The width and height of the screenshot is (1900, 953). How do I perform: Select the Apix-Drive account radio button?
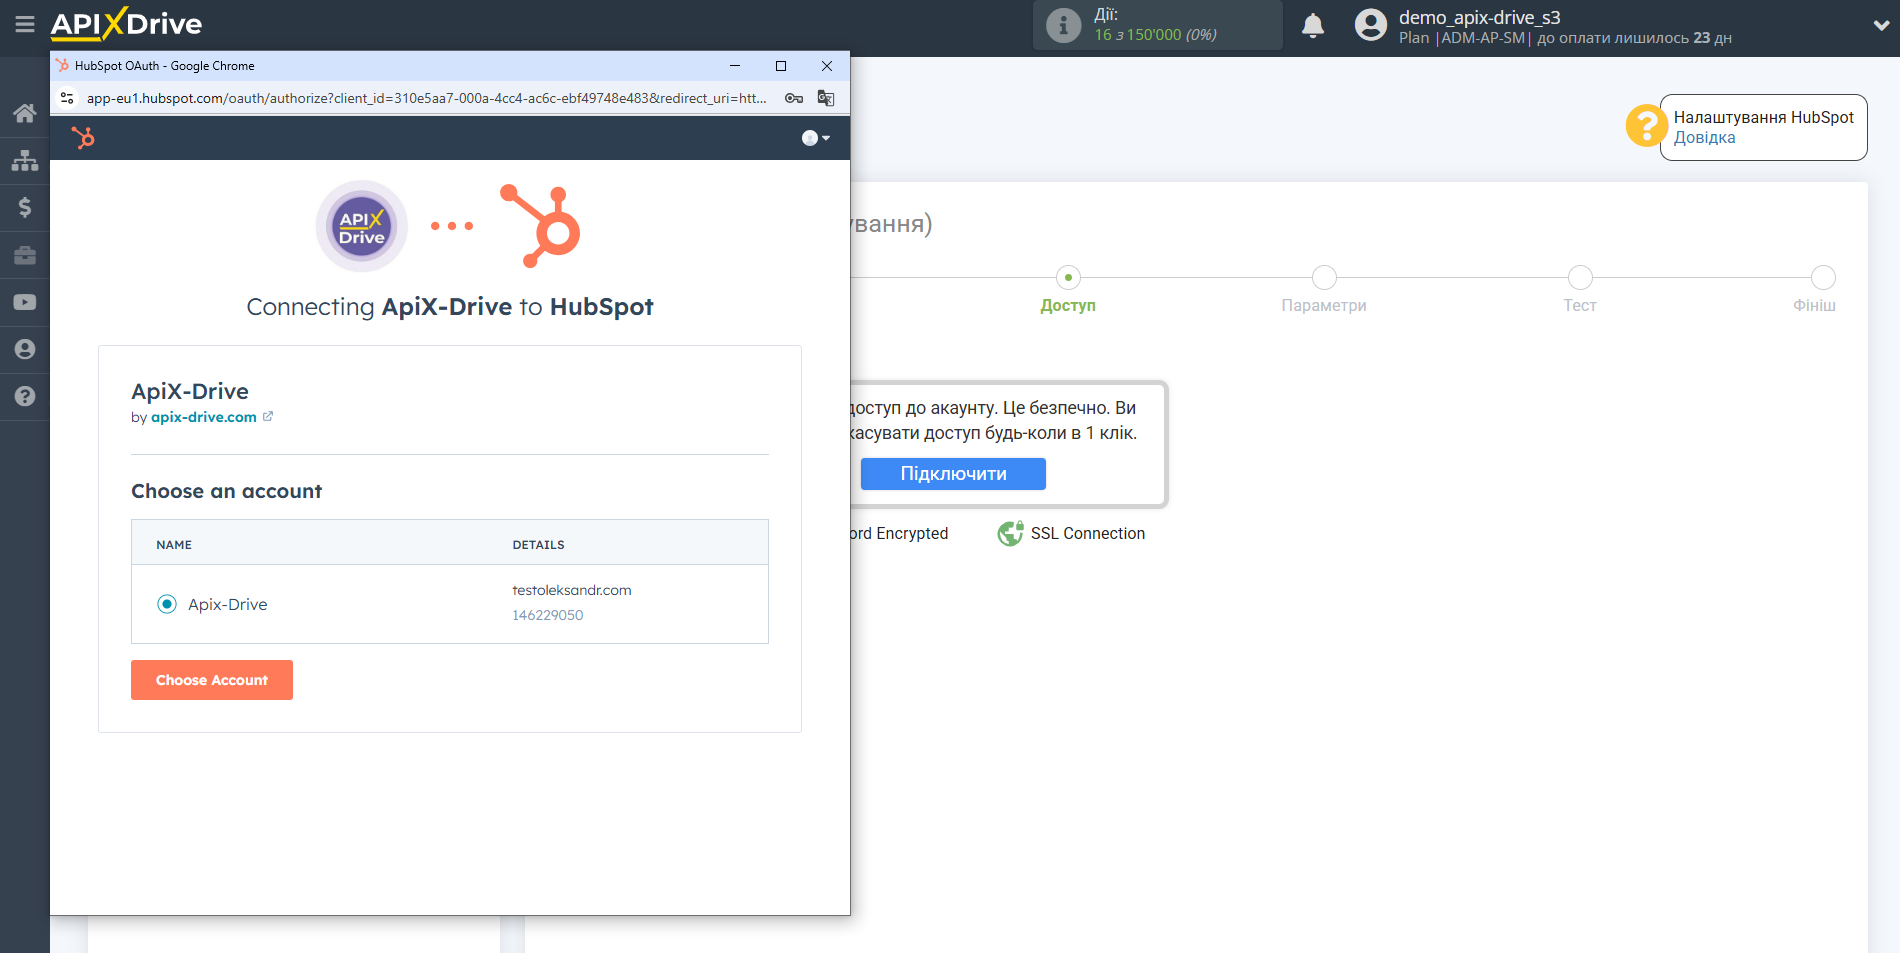tap(167, 604)
